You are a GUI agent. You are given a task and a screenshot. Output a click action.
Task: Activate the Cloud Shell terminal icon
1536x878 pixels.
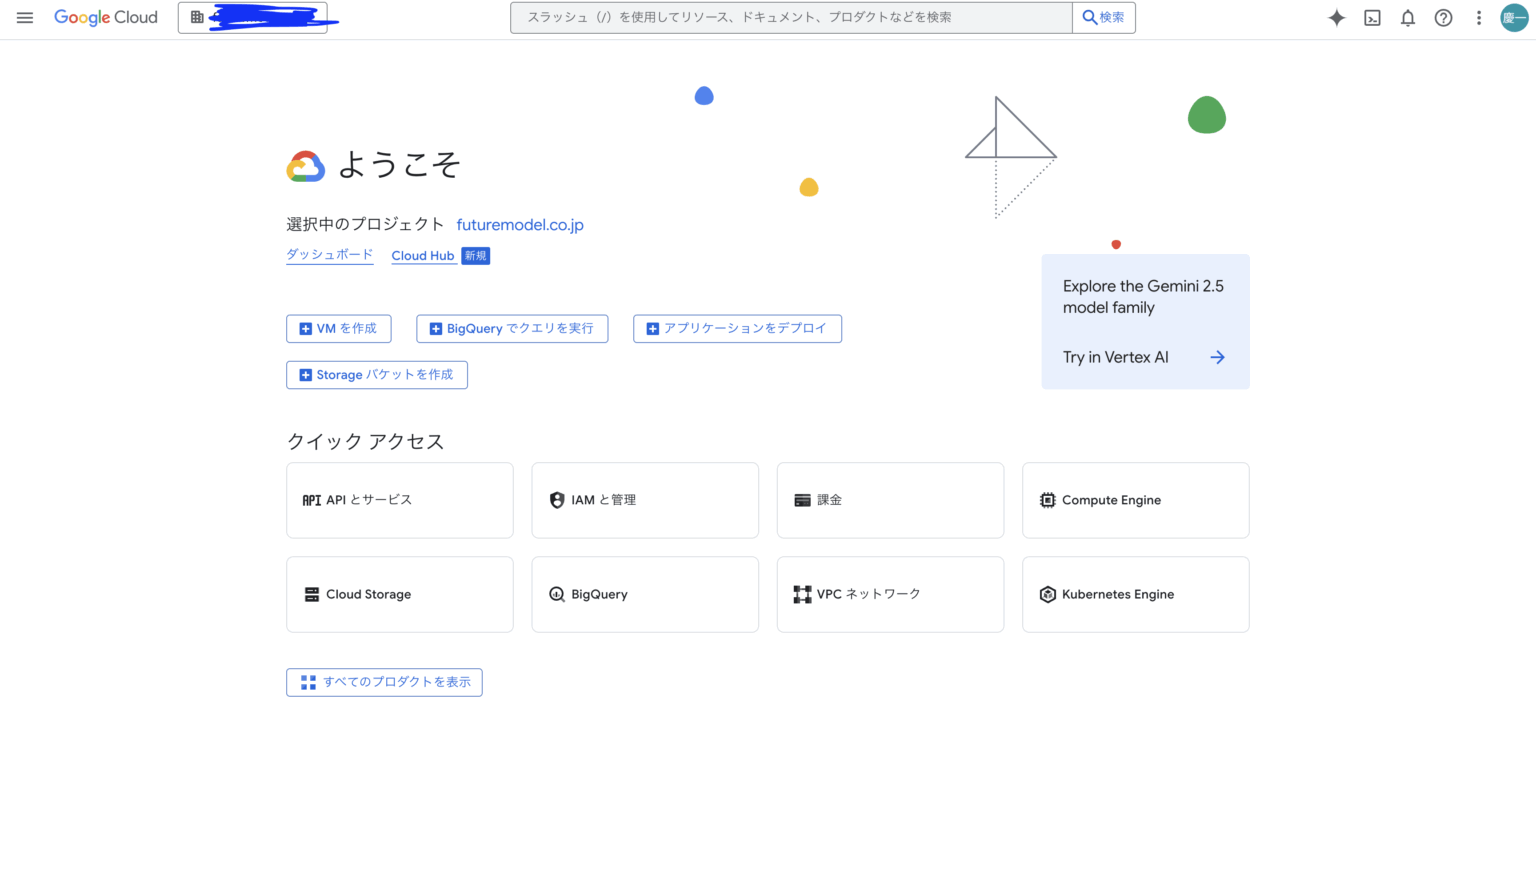(1372, 17)
